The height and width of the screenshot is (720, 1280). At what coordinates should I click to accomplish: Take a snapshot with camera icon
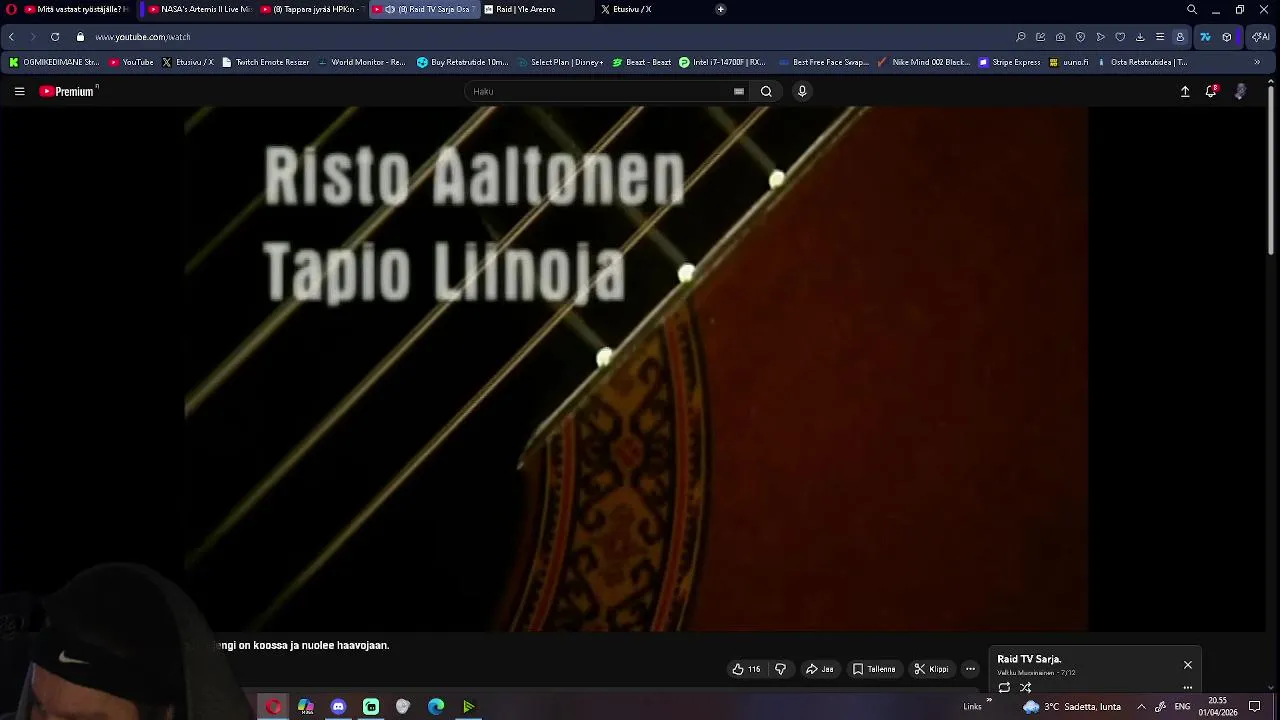coord(1061,37)
